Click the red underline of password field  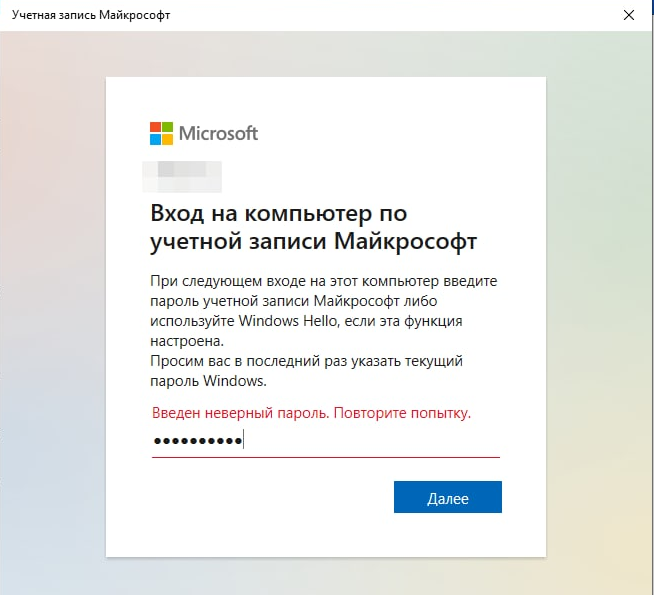[x=326, y=457]
